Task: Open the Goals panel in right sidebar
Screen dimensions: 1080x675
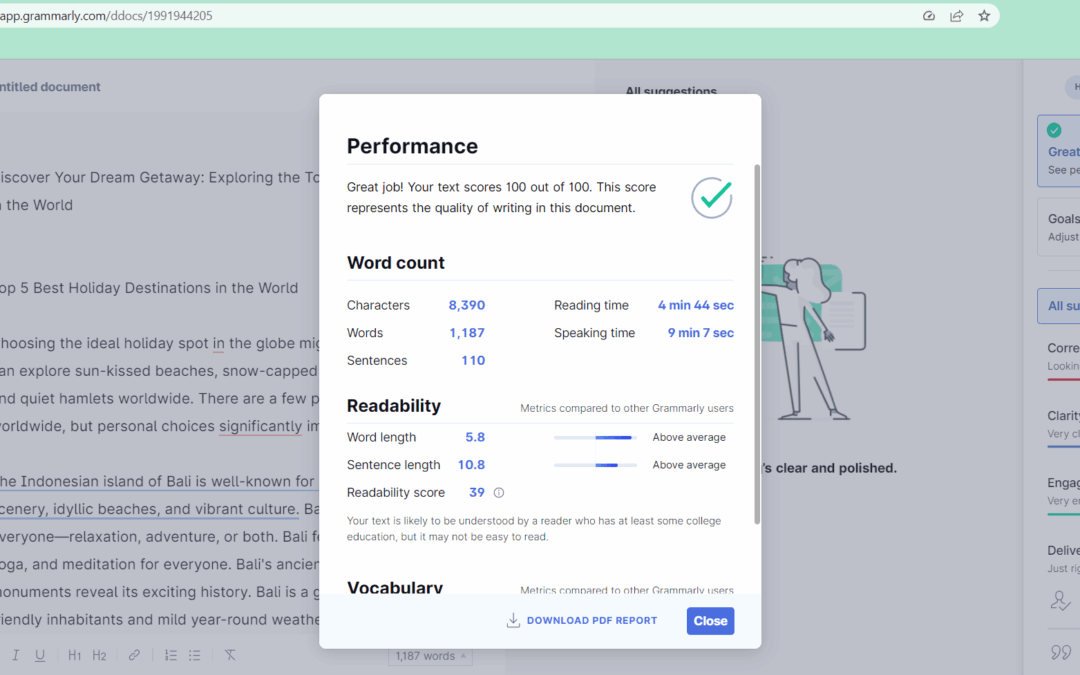Action: coord(1060,227)
